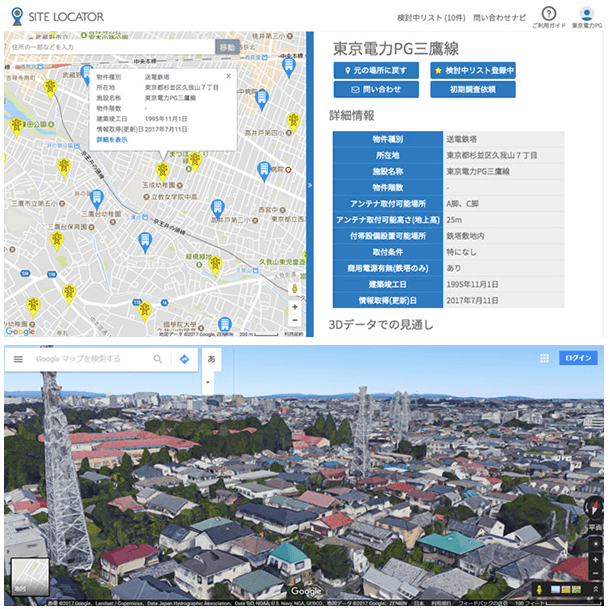Expand the imagery strip double chevron
This screenshot has height=609, width=610.
click(596, 590)
